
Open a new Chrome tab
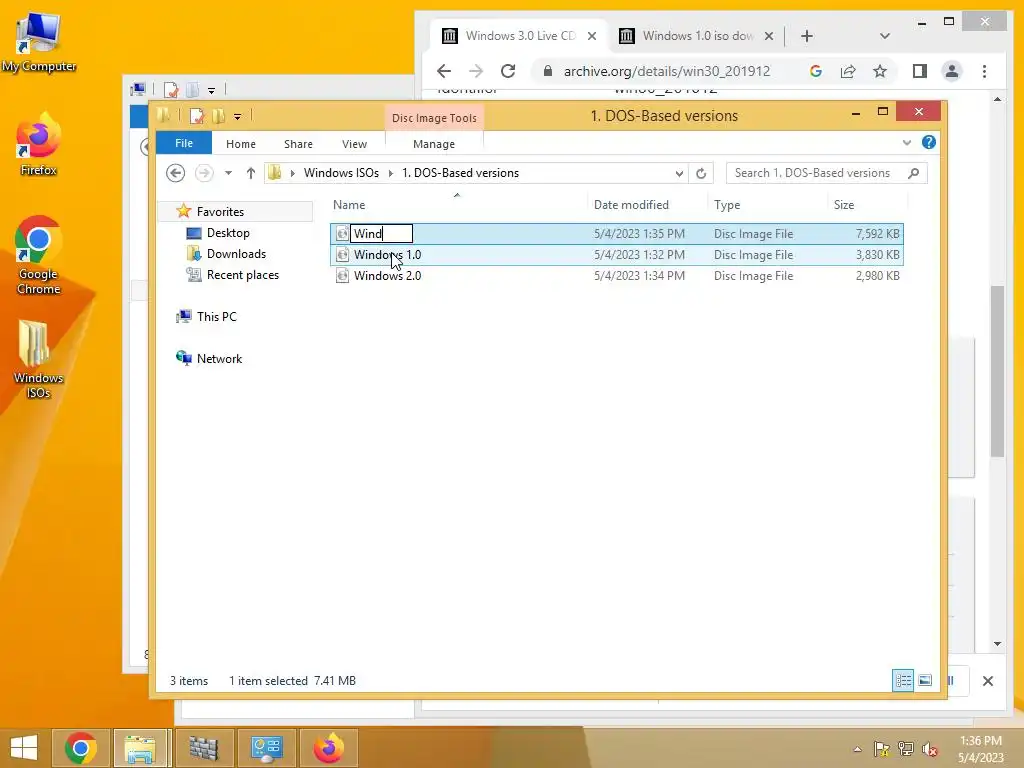807,36
